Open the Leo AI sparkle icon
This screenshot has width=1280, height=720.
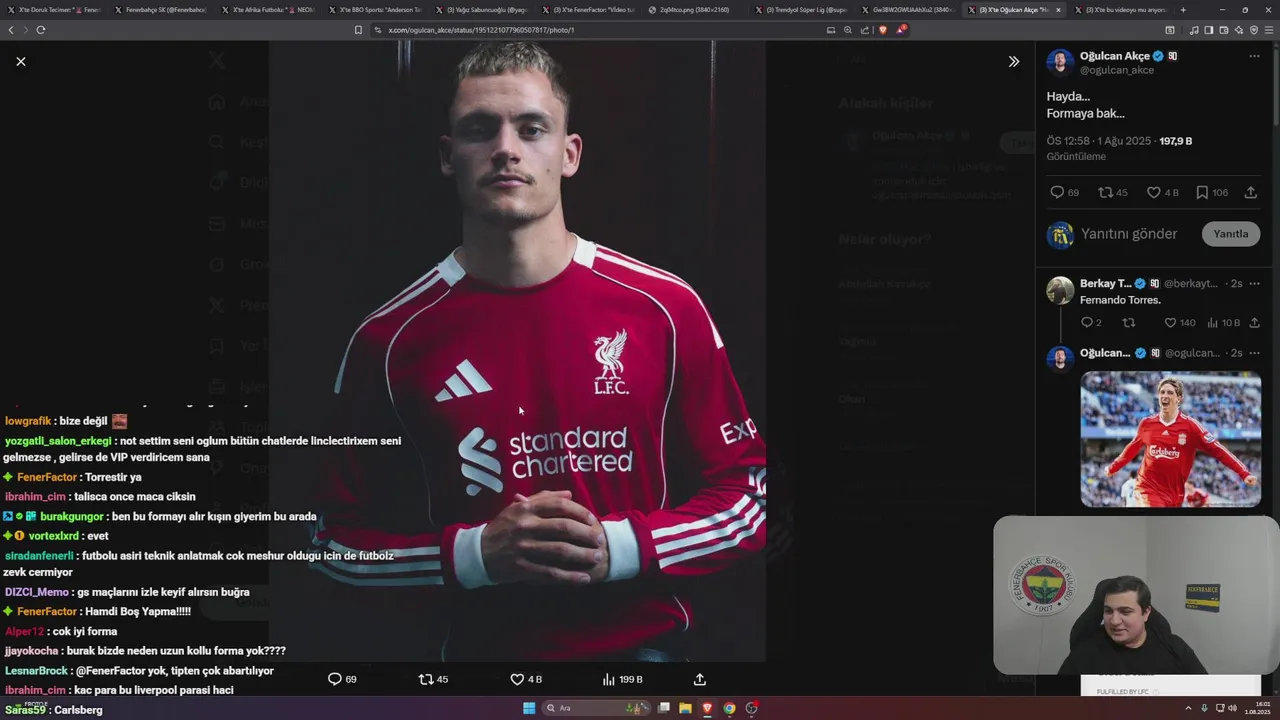1238,30
